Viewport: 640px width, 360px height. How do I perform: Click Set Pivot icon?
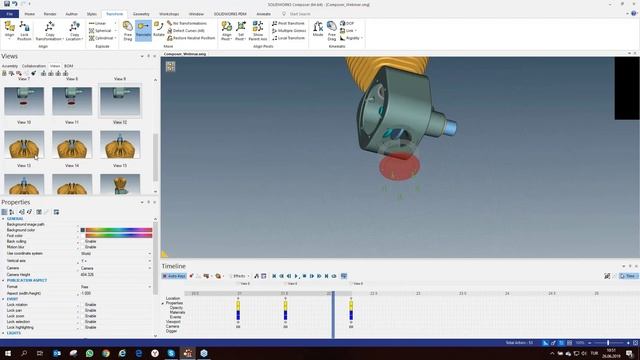click(241, 31)
